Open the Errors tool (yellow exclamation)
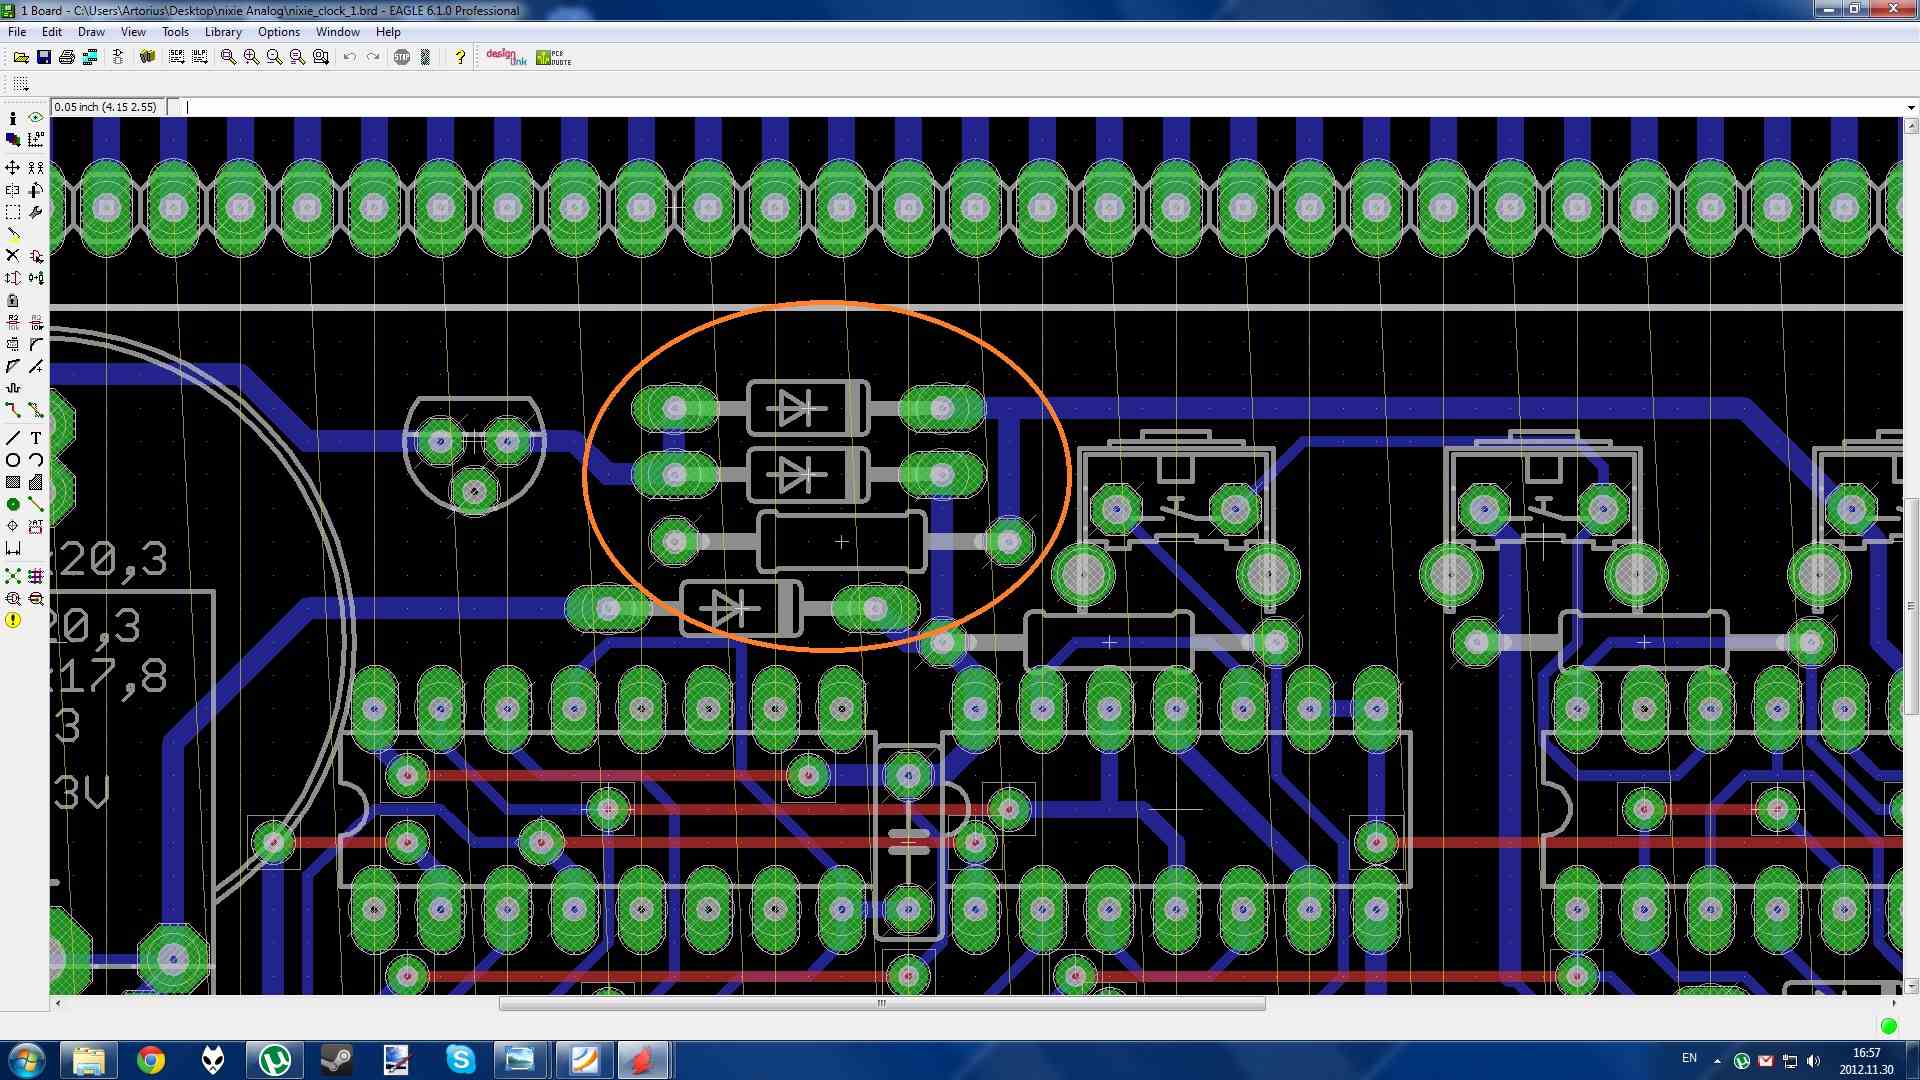The width and height of the screenshot is (1920, 1080). (13, 620)
